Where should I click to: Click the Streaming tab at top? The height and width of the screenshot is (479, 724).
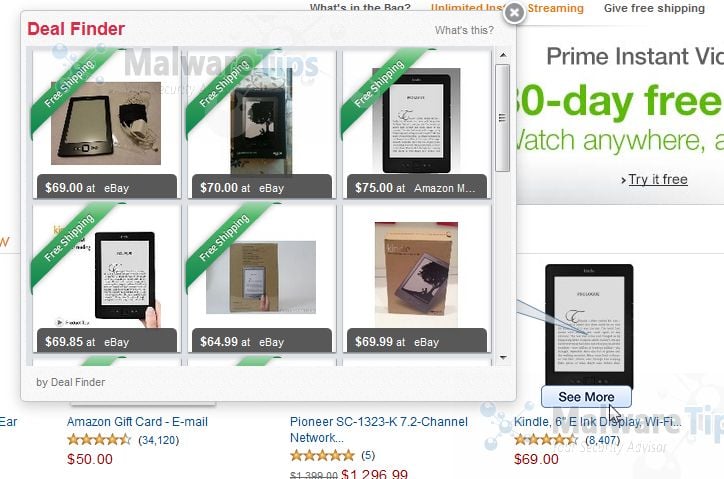pos(555,8)
